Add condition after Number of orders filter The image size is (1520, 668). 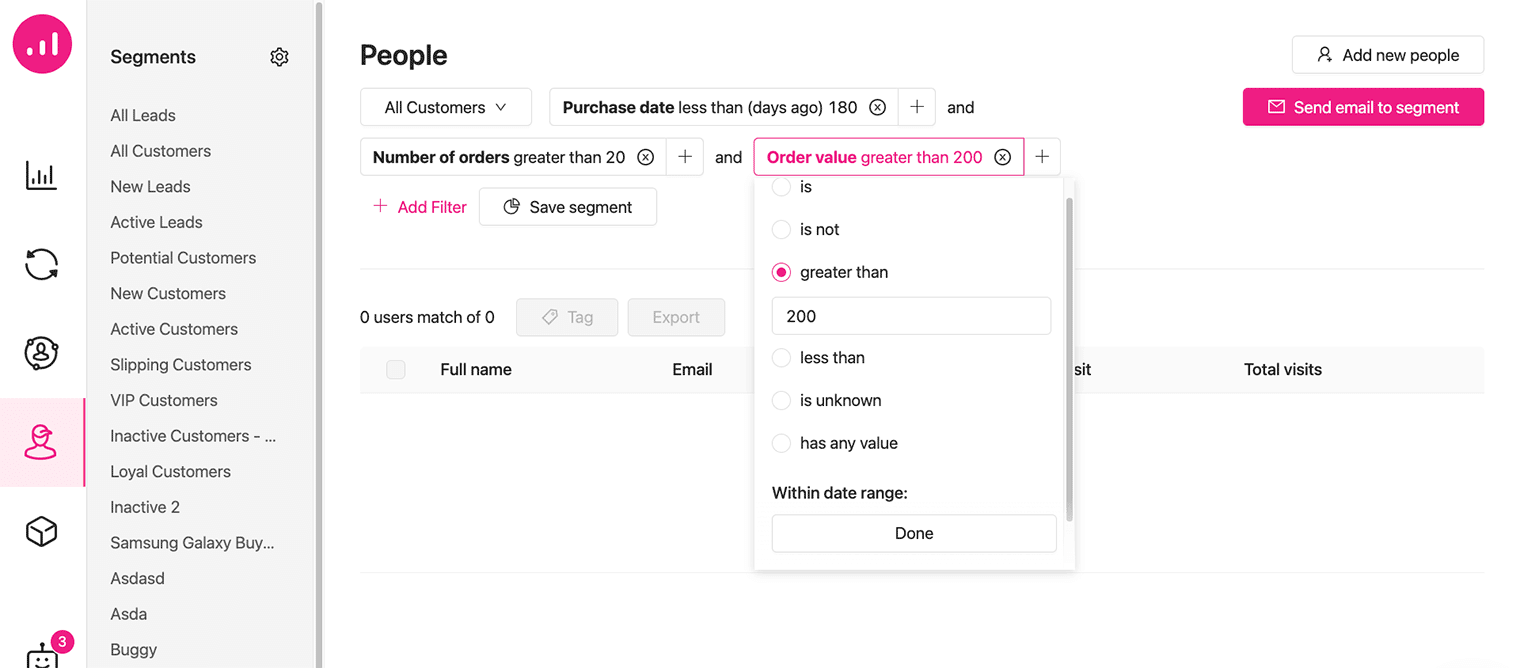(x=684, y=157)
